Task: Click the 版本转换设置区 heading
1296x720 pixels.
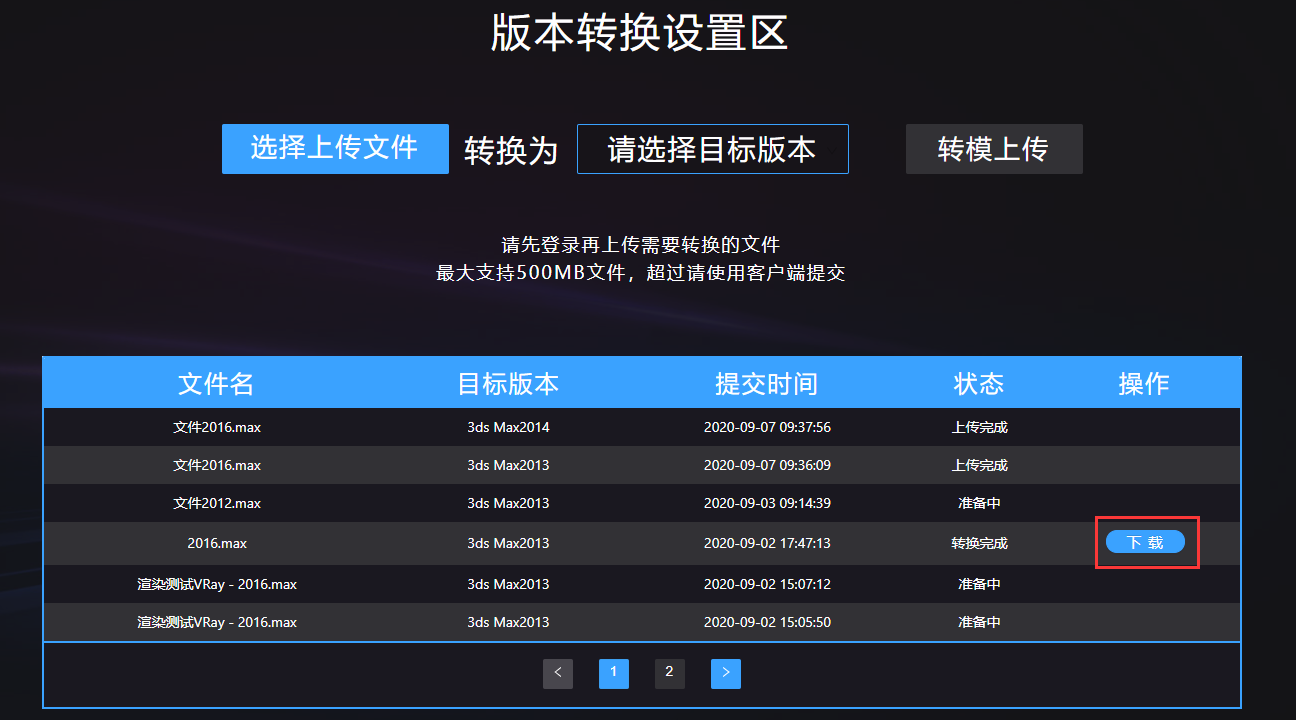Action: 640,32
